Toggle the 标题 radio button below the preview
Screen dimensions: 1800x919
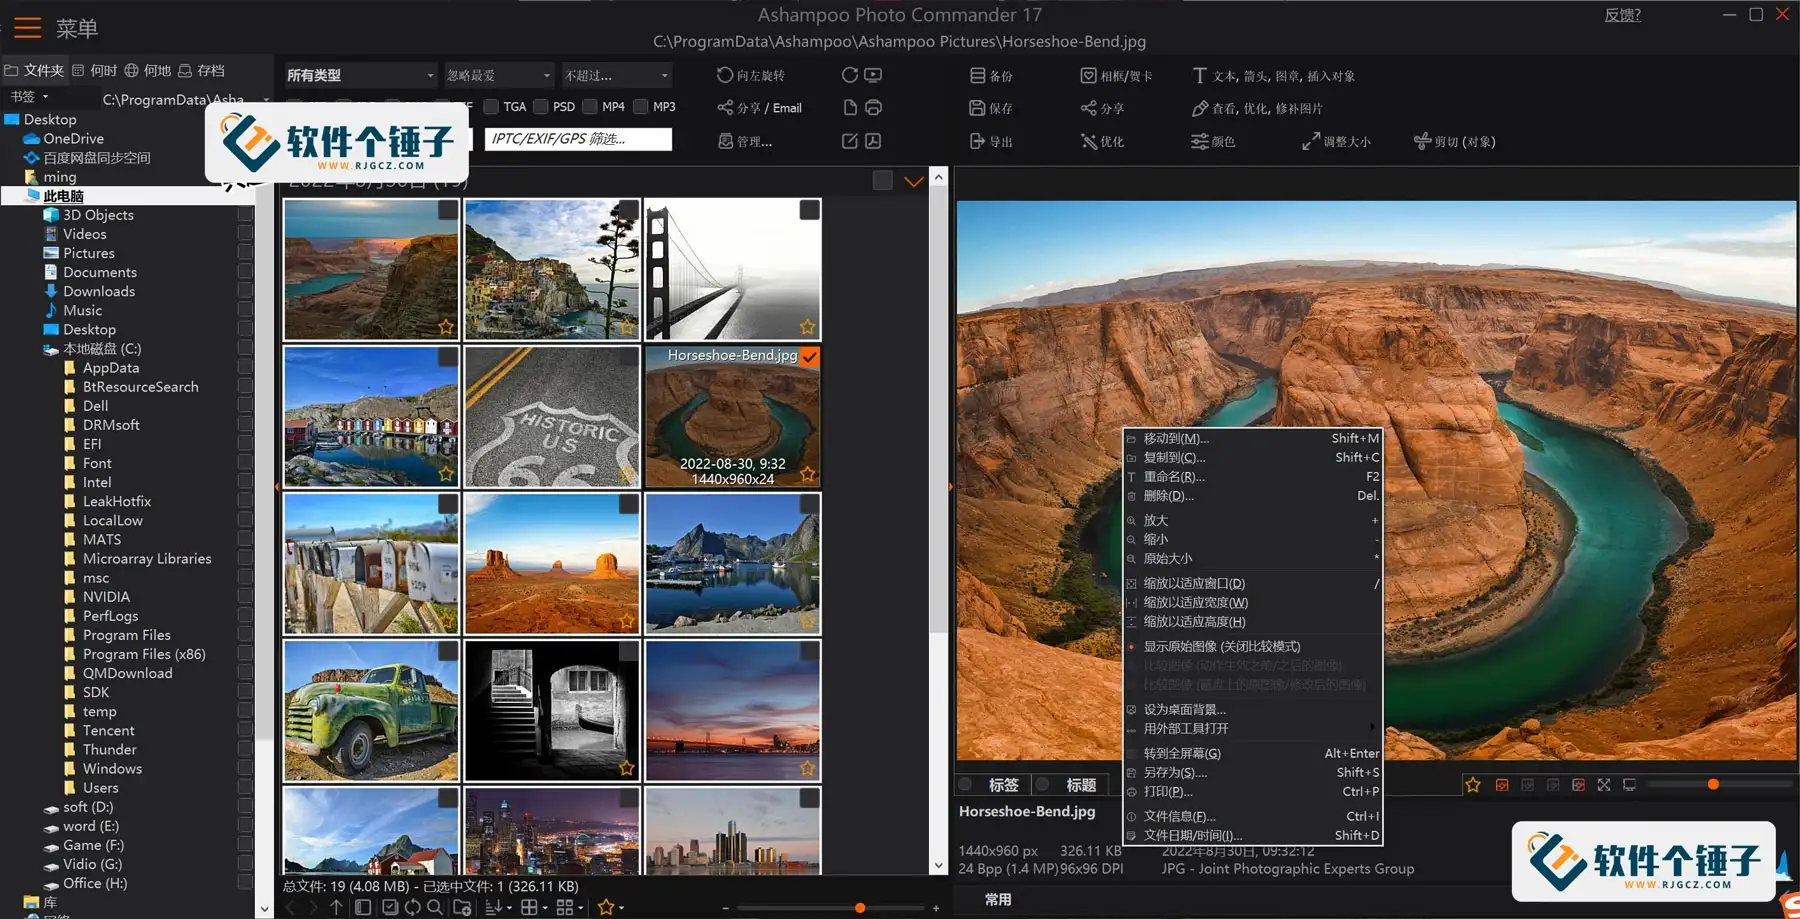click(1043, 785)
